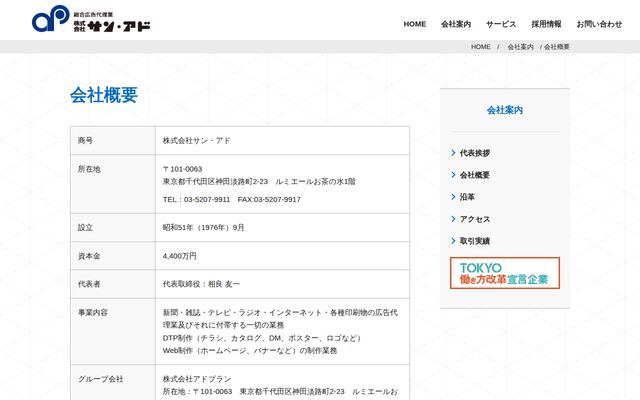Select the 所在地 table label
This screenshot has width=640, height=400.
click(89, 169)
